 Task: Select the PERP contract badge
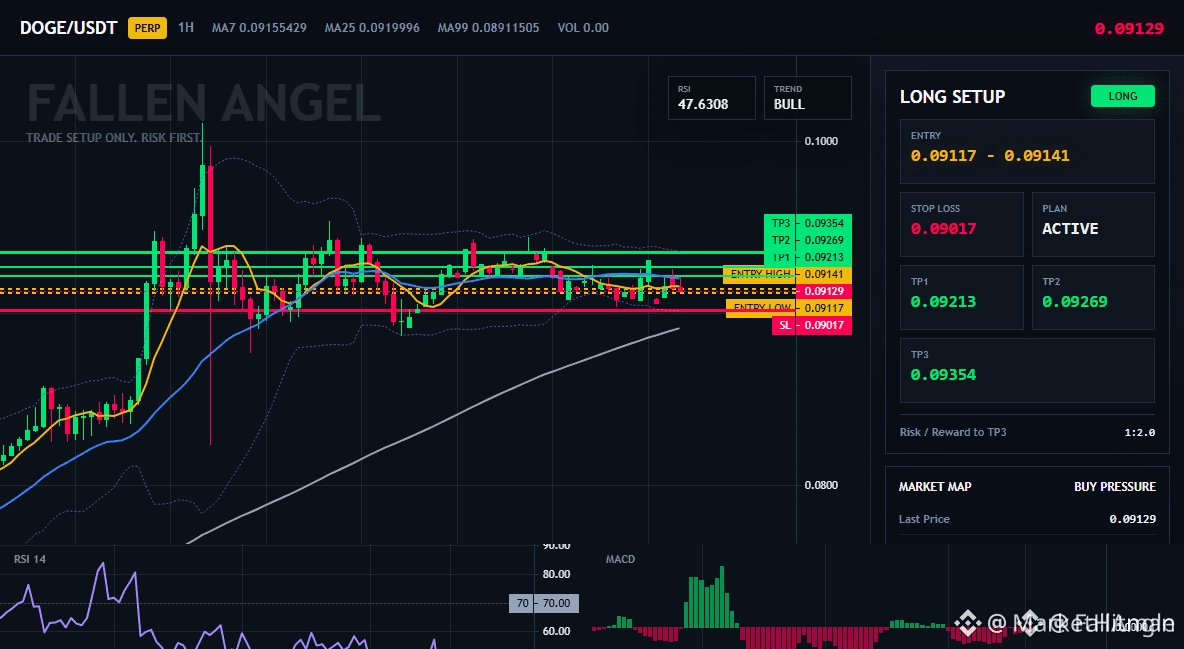pyautogui.click(x=147, y=28)
